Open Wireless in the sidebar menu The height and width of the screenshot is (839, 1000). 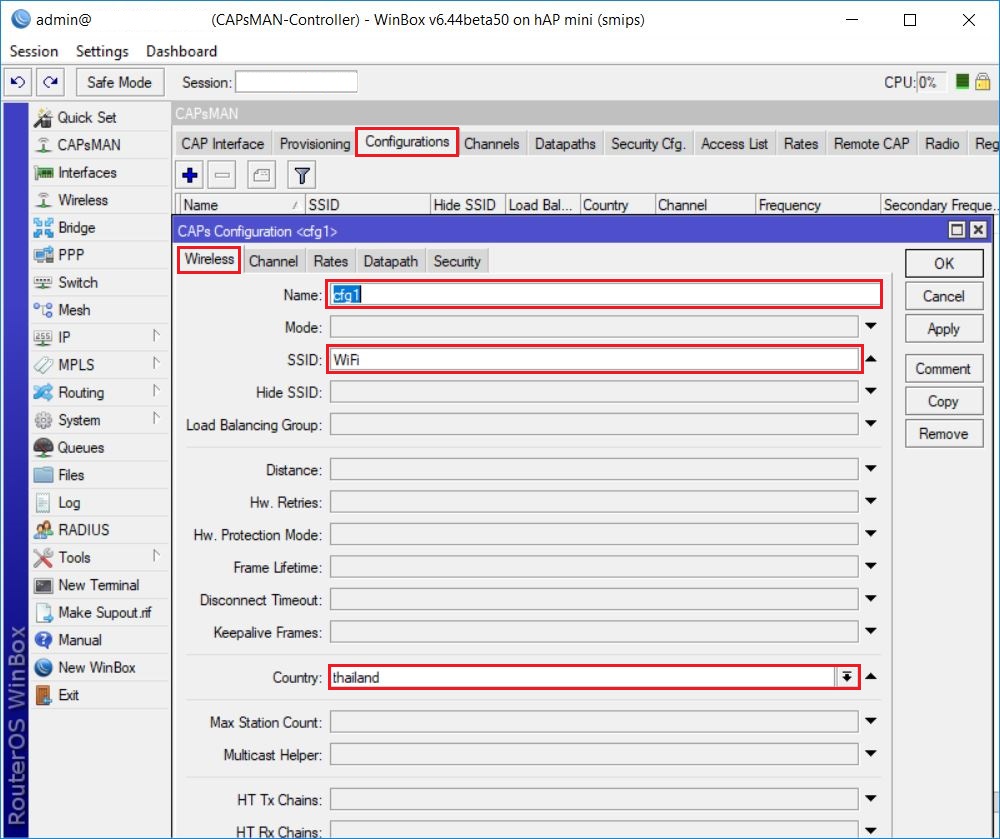[83, 200]
